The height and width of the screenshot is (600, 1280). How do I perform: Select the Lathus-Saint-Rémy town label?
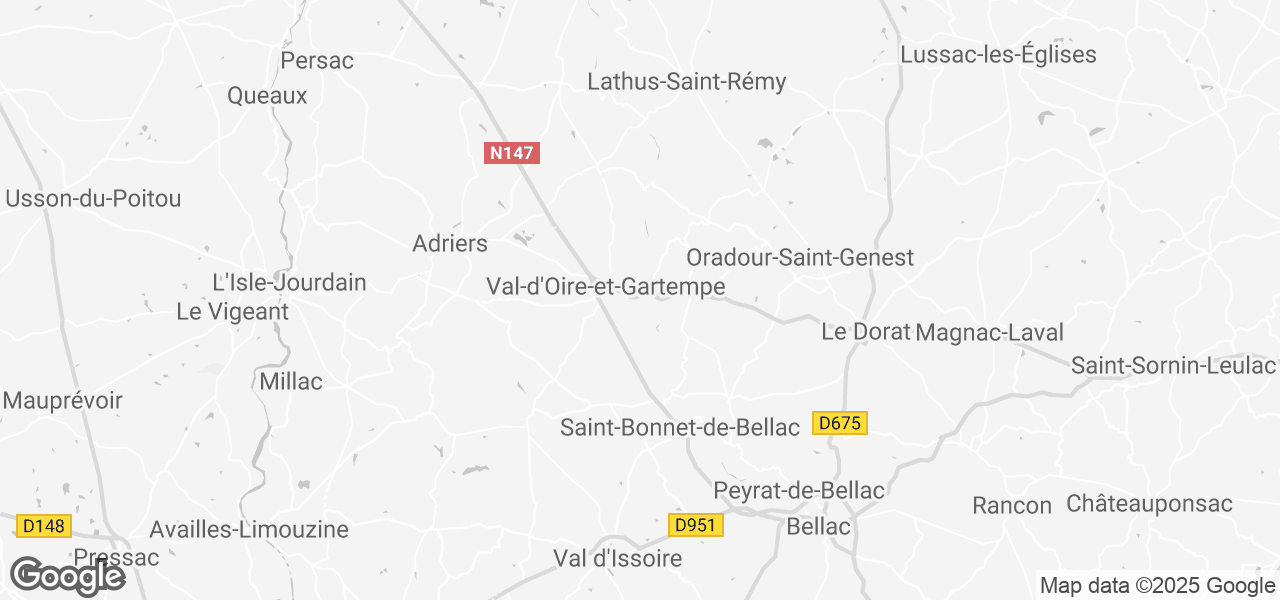pos(687,82)
